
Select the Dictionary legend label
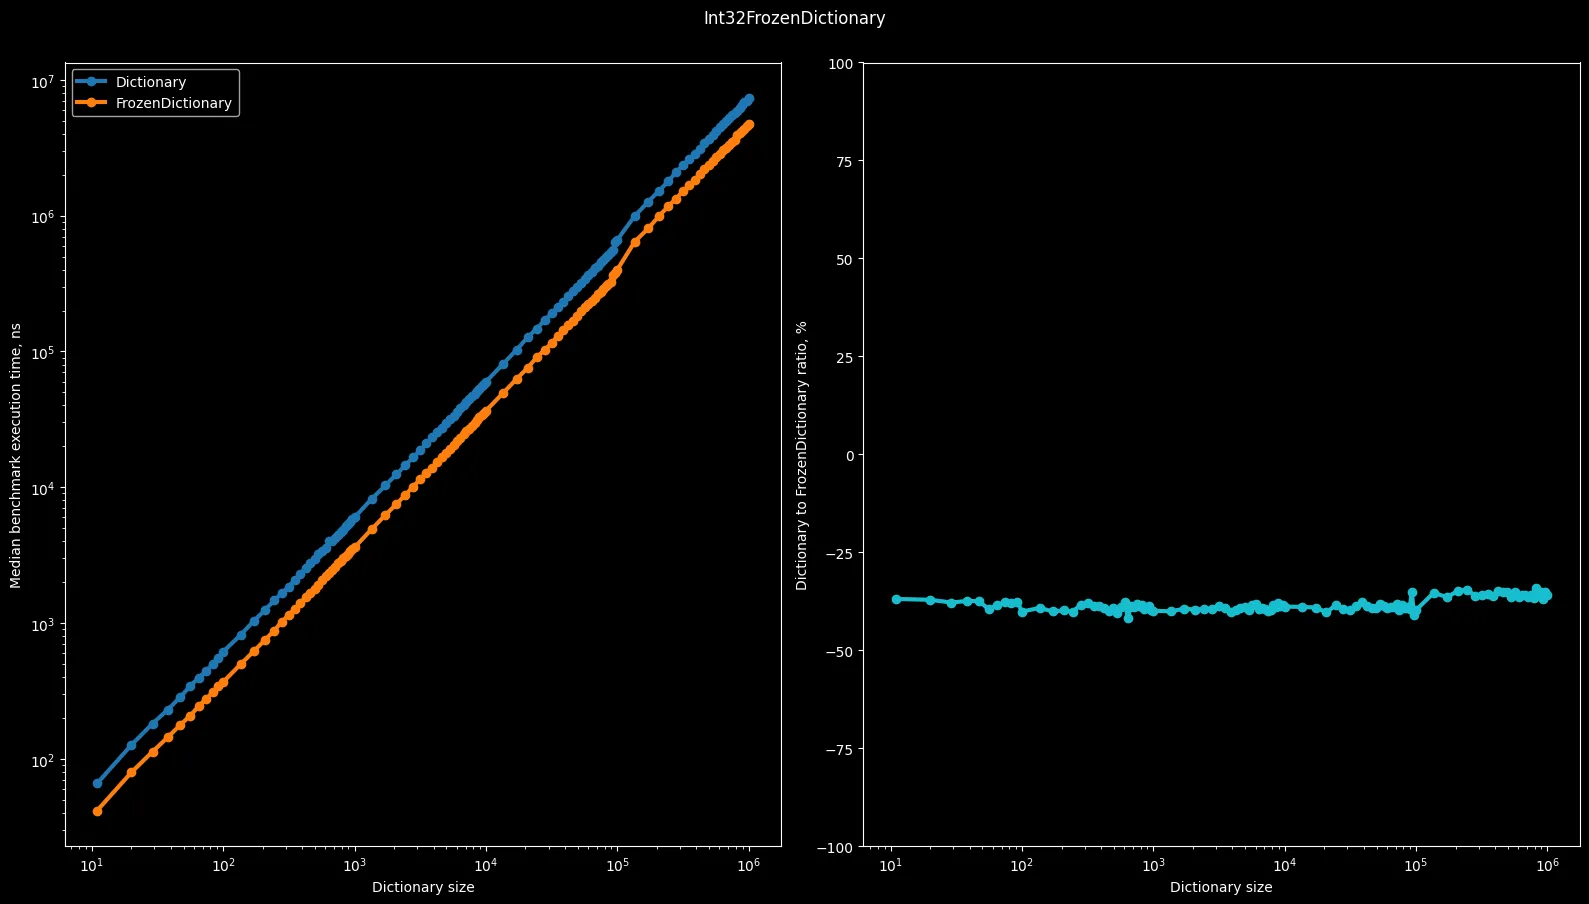151,82
